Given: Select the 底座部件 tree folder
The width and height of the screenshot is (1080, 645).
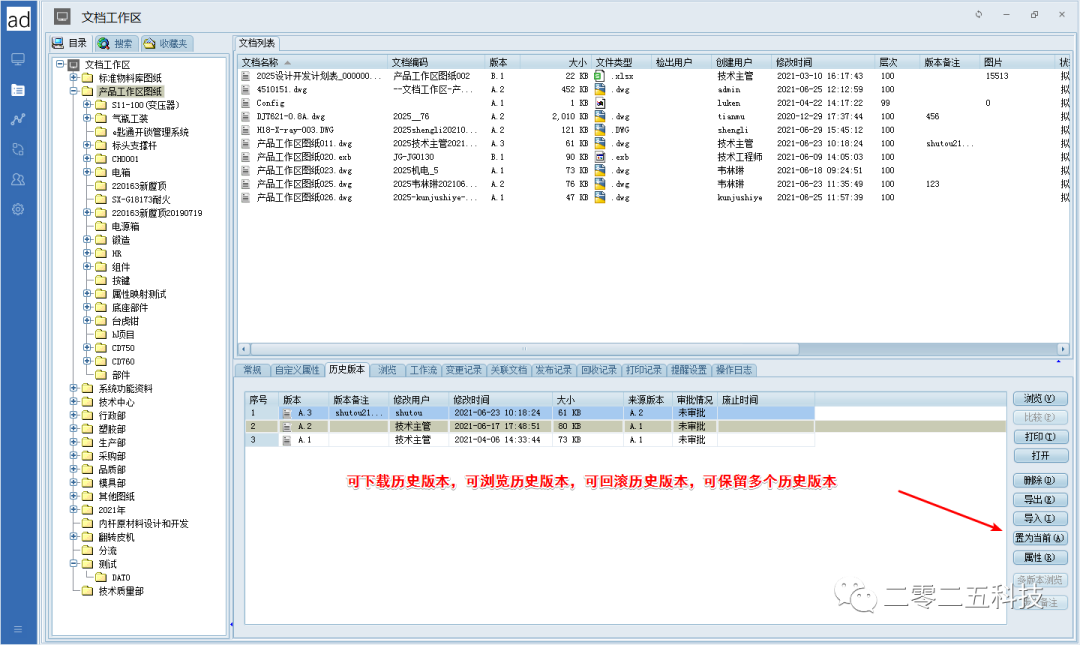Looking at the screenshot, I should click(x=129, y=307).
